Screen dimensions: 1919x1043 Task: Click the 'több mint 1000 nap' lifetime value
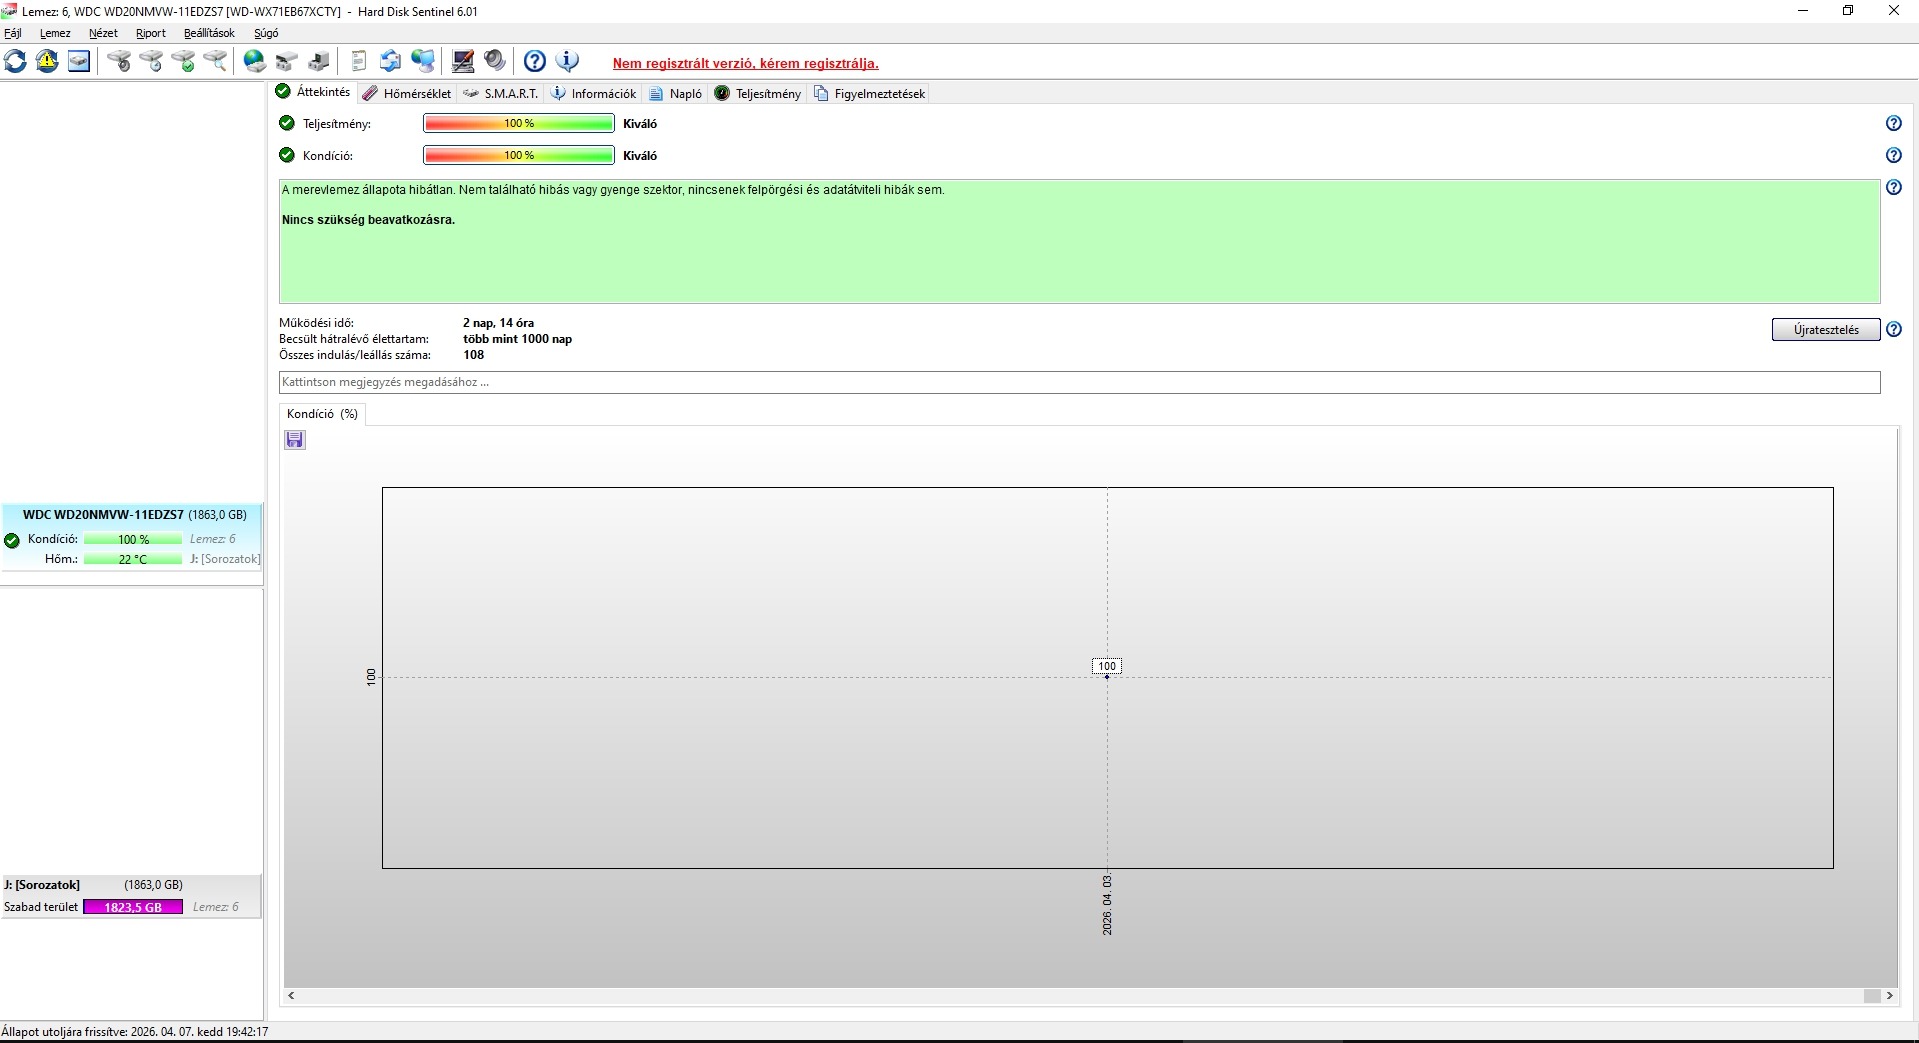(x=517, y=339)
